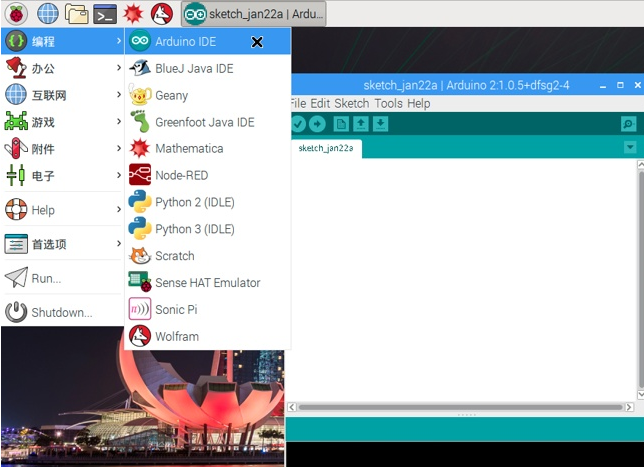Click the vertical scrollbar of the editor
Viewport: 644px width, 467px height.
tap(640, 279)
